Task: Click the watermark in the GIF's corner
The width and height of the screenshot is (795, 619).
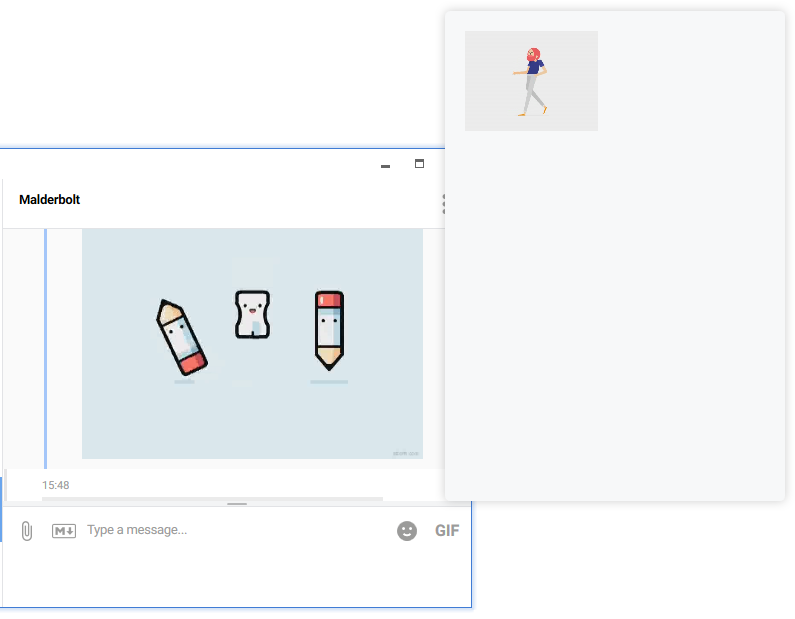Action: pyautogui.click(x=405, y=453)
